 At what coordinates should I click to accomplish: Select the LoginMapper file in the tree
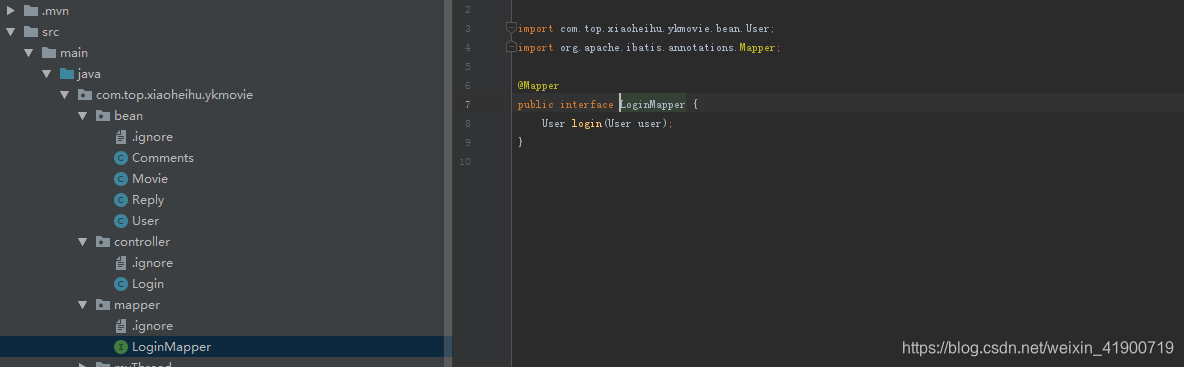[x=171, y=347]
